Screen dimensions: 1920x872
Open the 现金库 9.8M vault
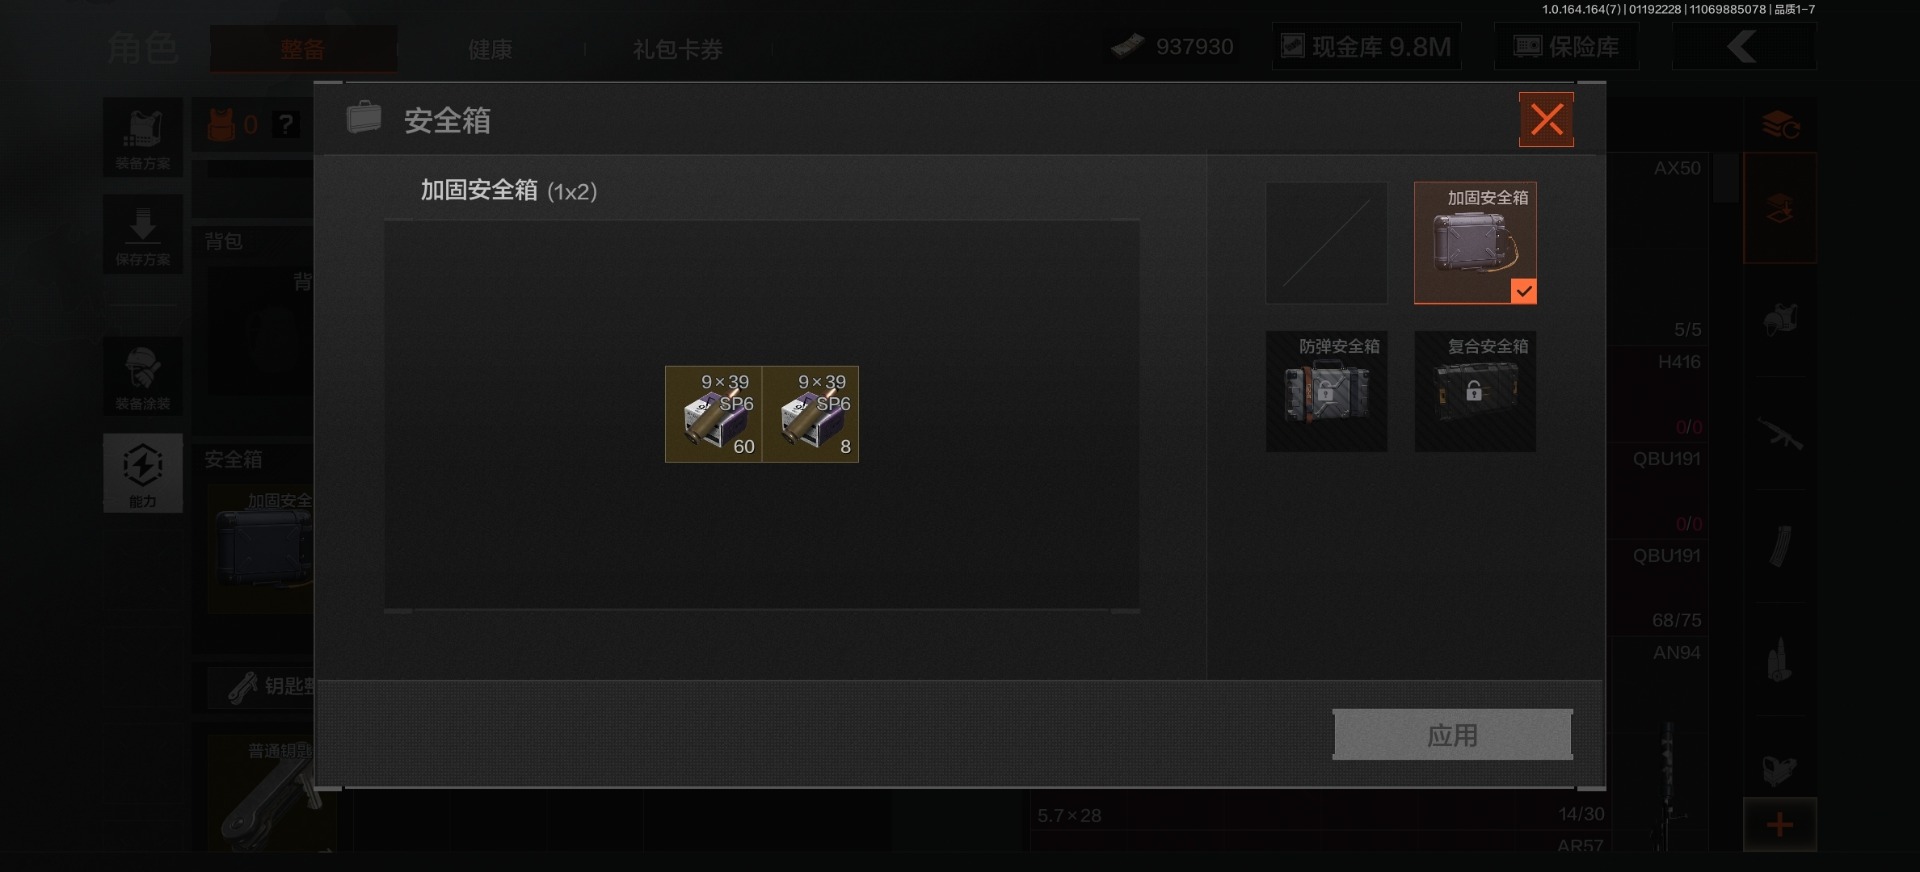pyautogui.click(x=1366, y=47)
